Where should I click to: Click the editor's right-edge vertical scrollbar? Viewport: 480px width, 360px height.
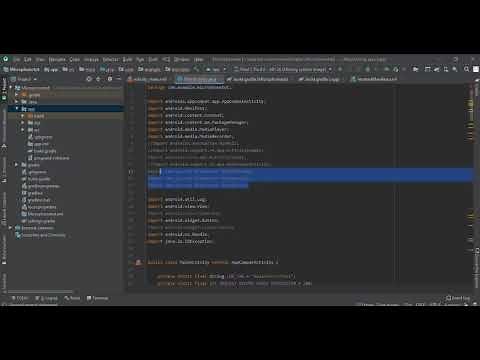coord(471,187)
